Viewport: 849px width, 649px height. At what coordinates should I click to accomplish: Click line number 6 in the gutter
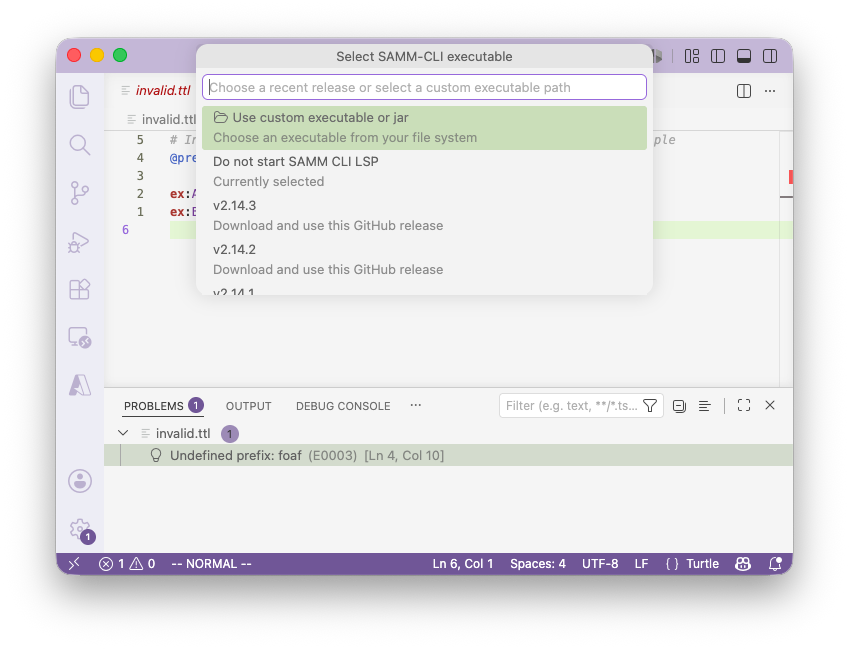126,230
